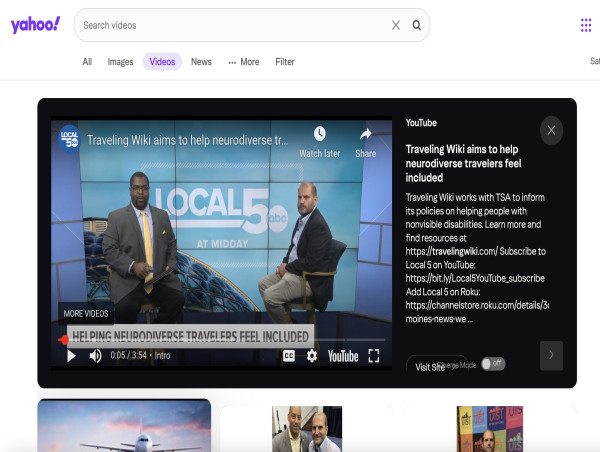The height and width of the screenshot is (452, 600).
Task: Switch to the All tab
Action: [87, 62]
